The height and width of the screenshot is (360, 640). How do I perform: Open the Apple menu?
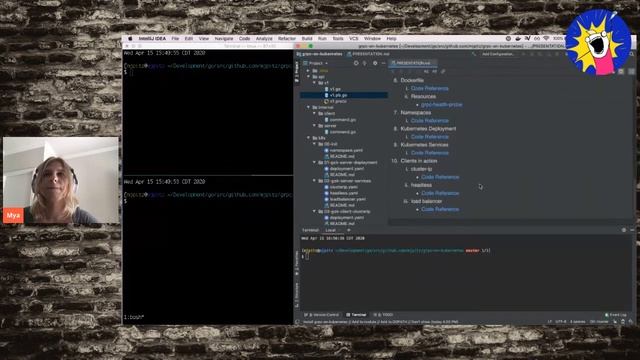[x=130, y=38]
